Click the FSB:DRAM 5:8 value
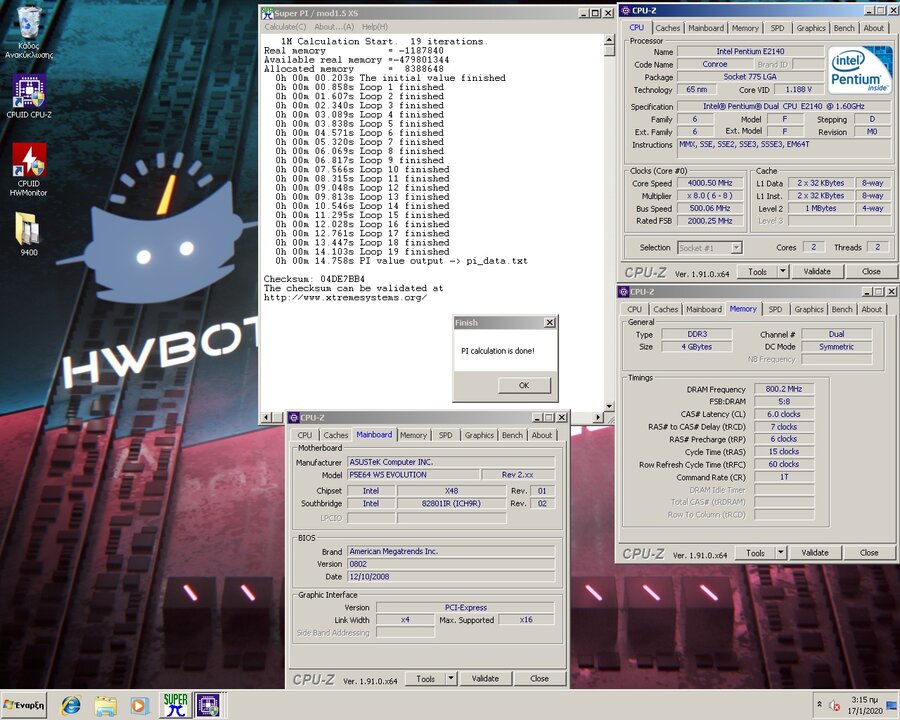The height and width of the screenshot is (720, 900). [x=783, y=401]
